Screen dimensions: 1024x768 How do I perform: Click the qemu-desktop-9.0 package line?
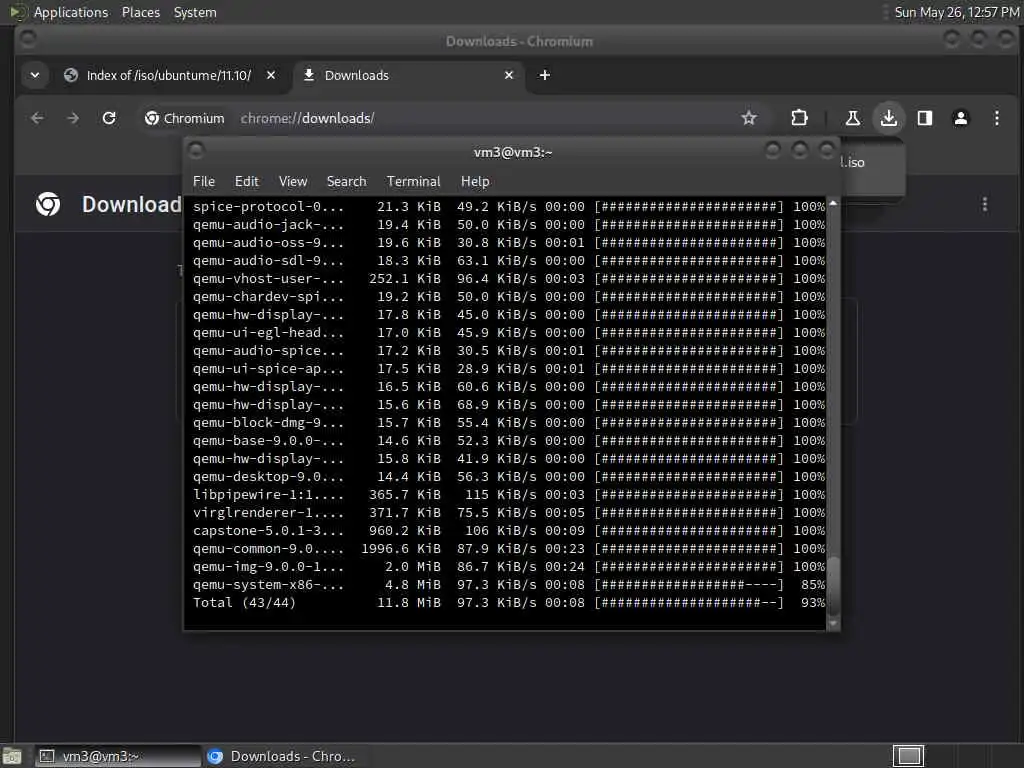tap(509, 477)
